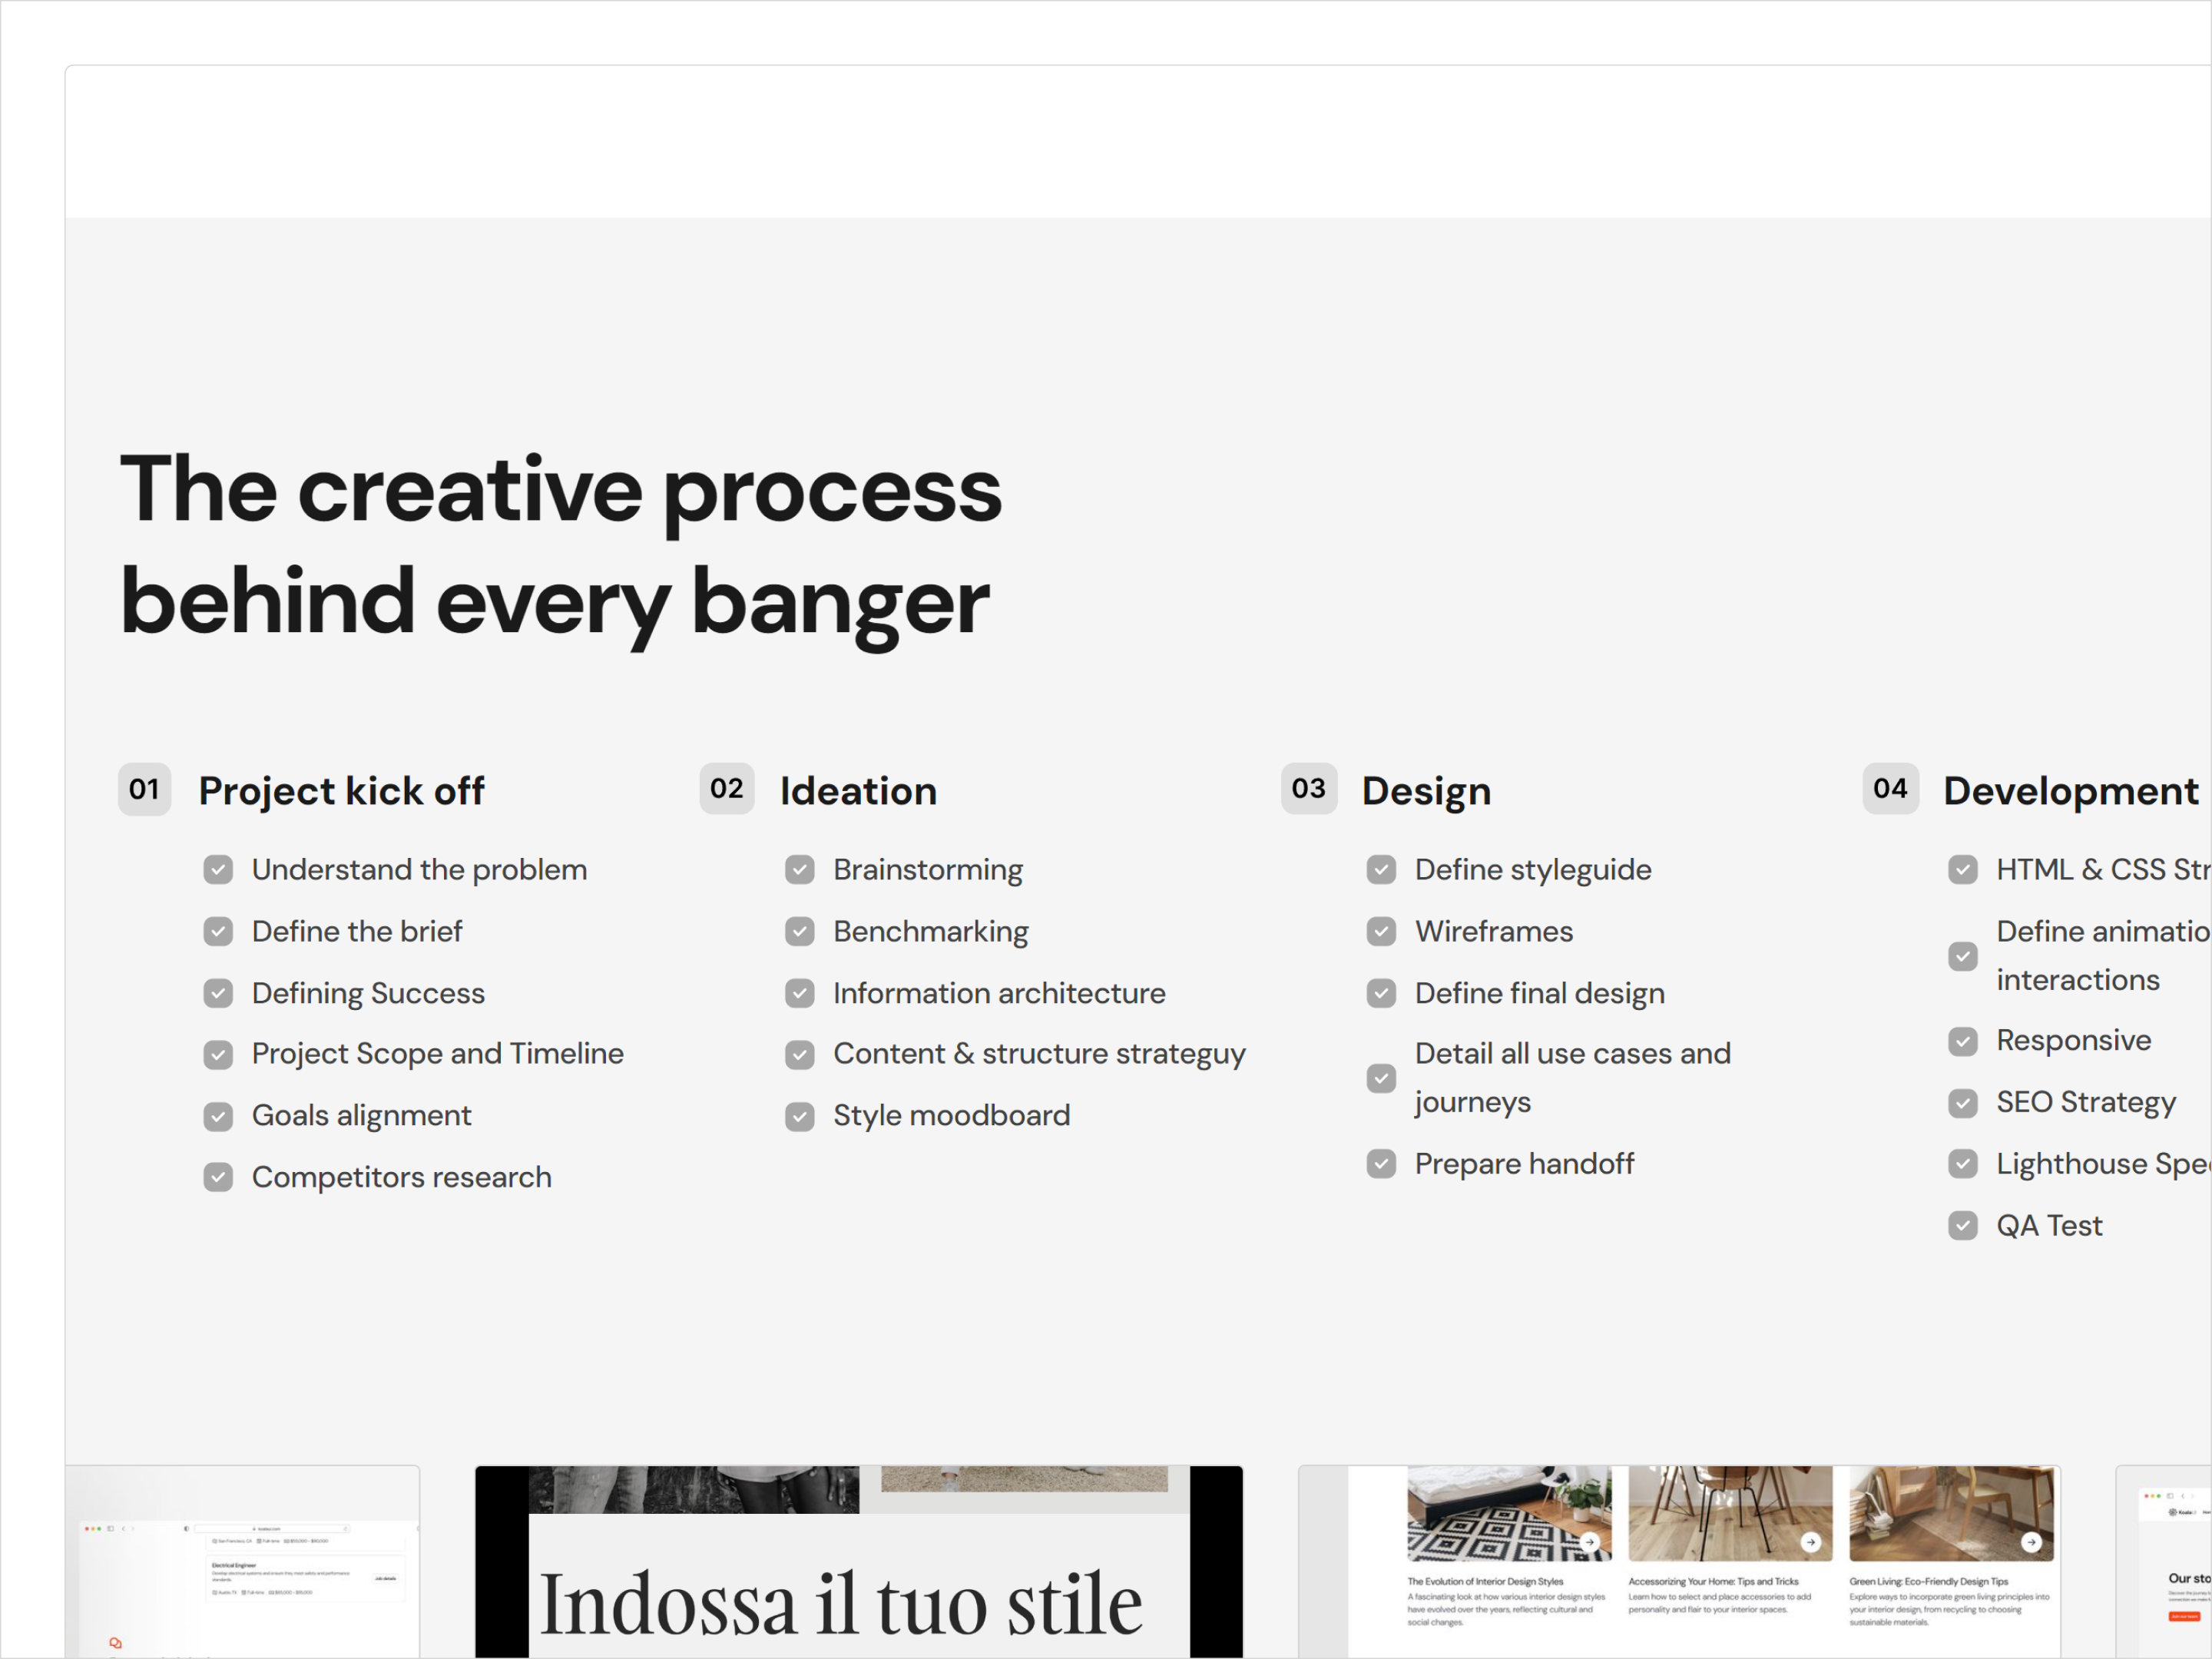The image size is (2212, 1659).
Task: Click the check icon next to Define the brief
Action: 218,932
